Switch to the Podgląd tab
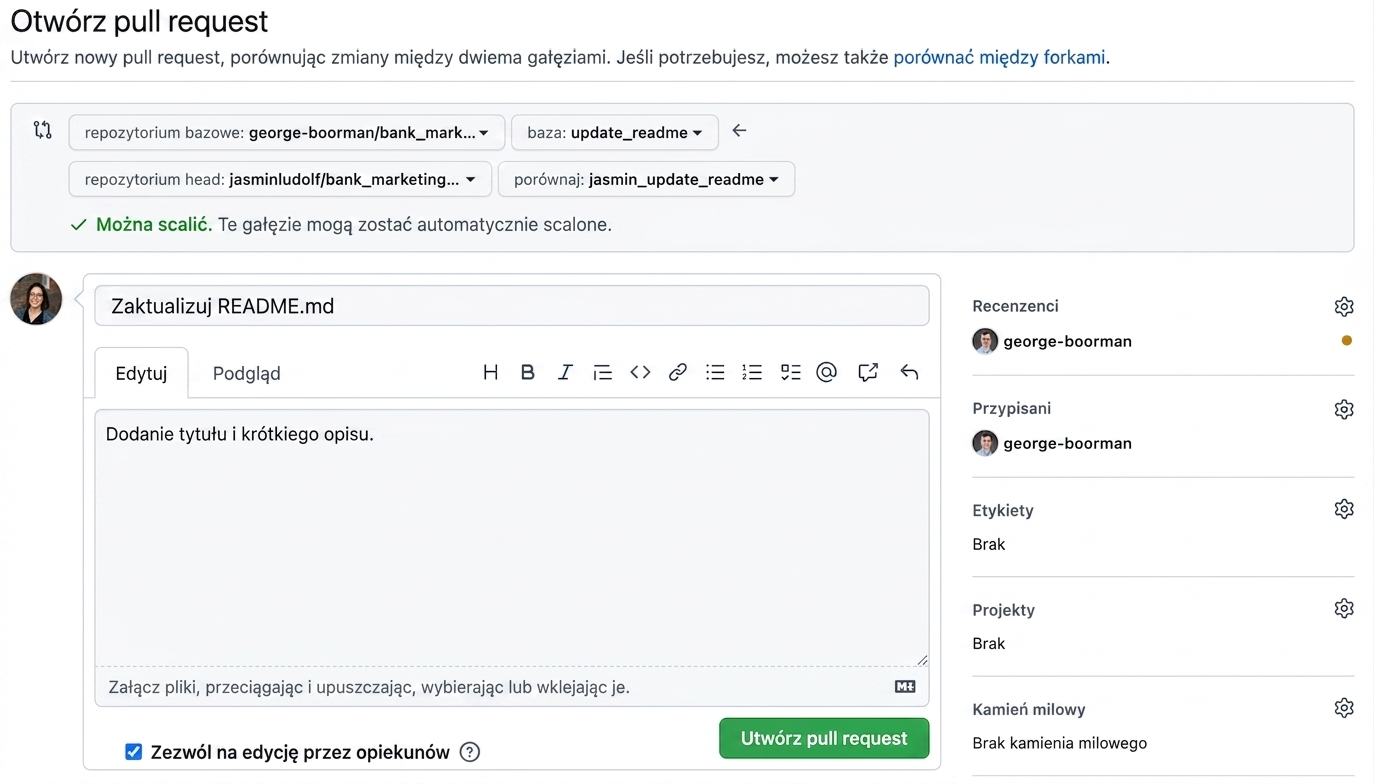This screenshot has height=784, width=1374. (x=246, y=373)
